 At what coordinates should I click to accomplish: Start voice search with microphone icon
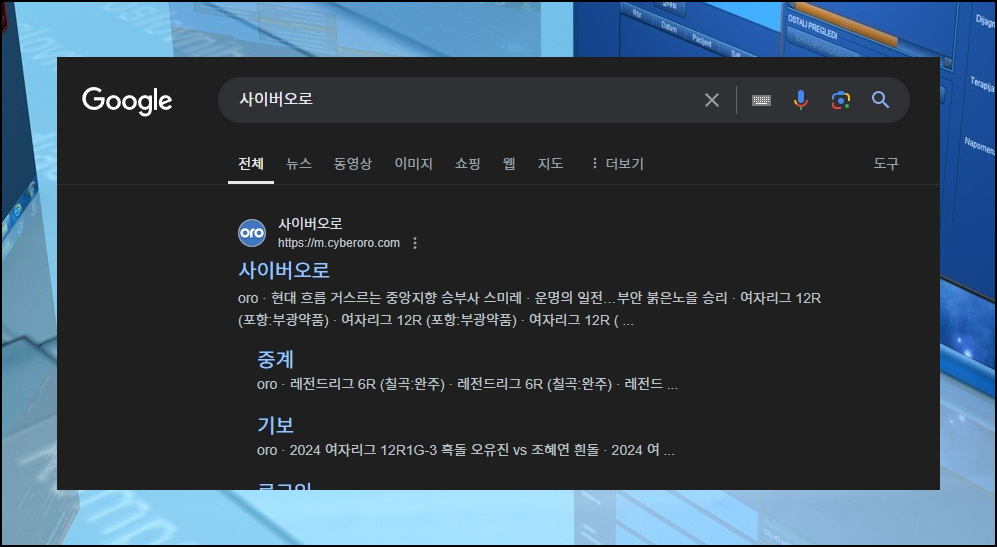pyautogui.click(x=801, y=100)
